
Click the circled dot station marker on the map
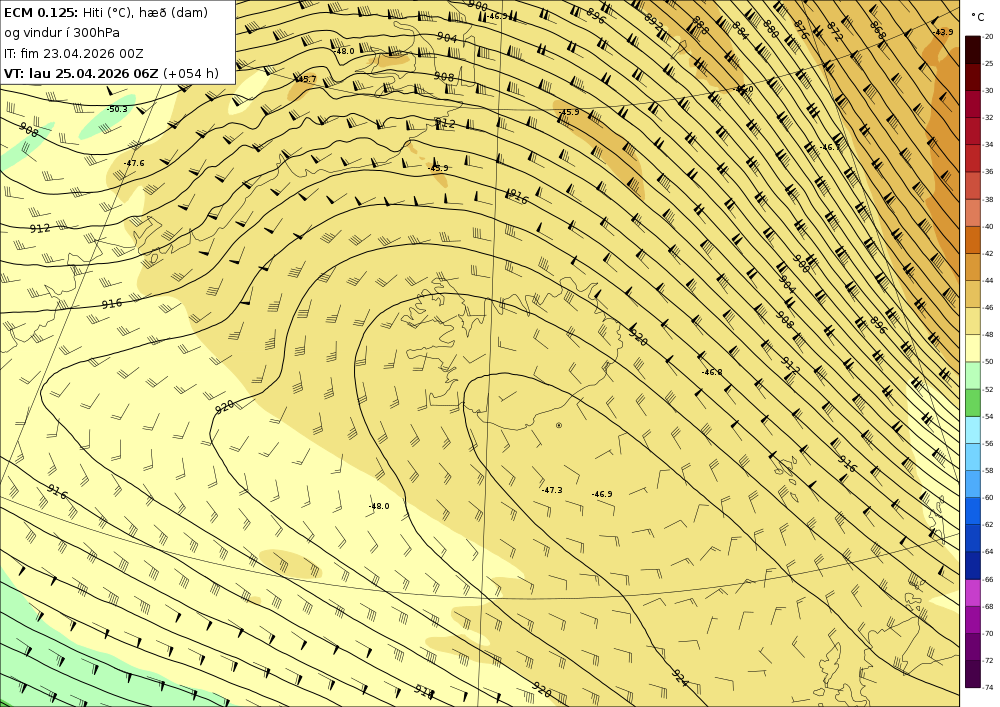(x=559, y=425)
